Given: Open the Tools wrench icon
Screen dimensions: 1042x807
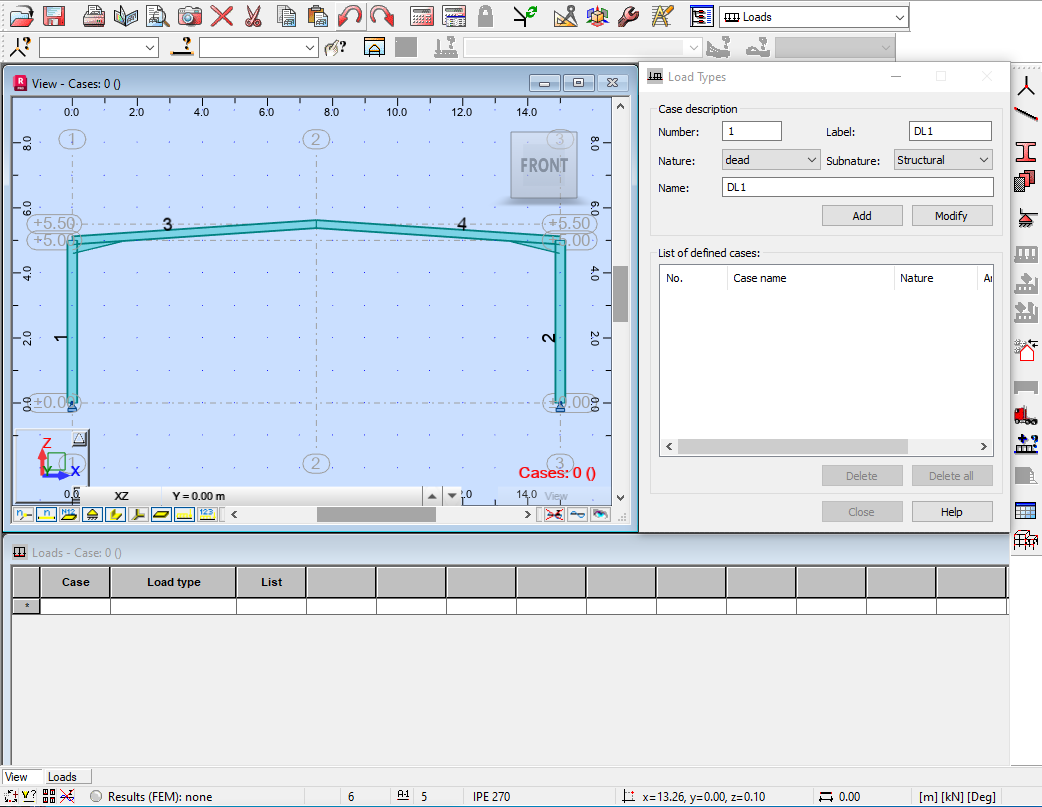Looking at the screenshot, I should click(628, 16).
